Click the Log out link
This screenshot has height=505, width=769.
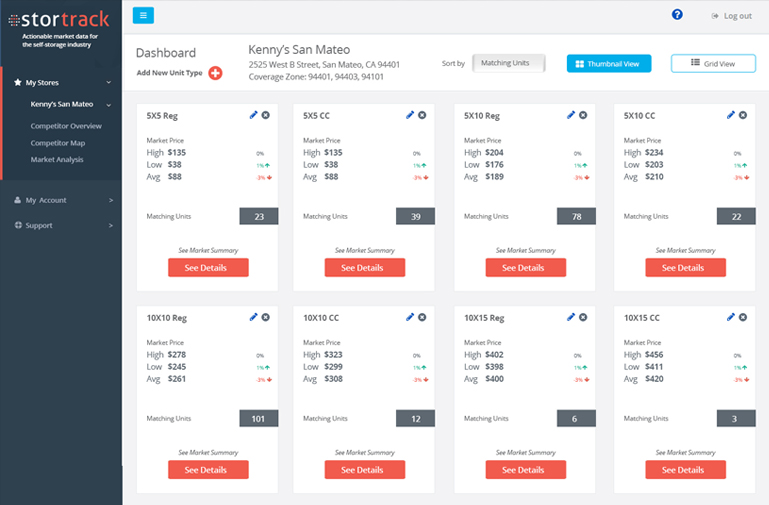click(x=731, y=16)
